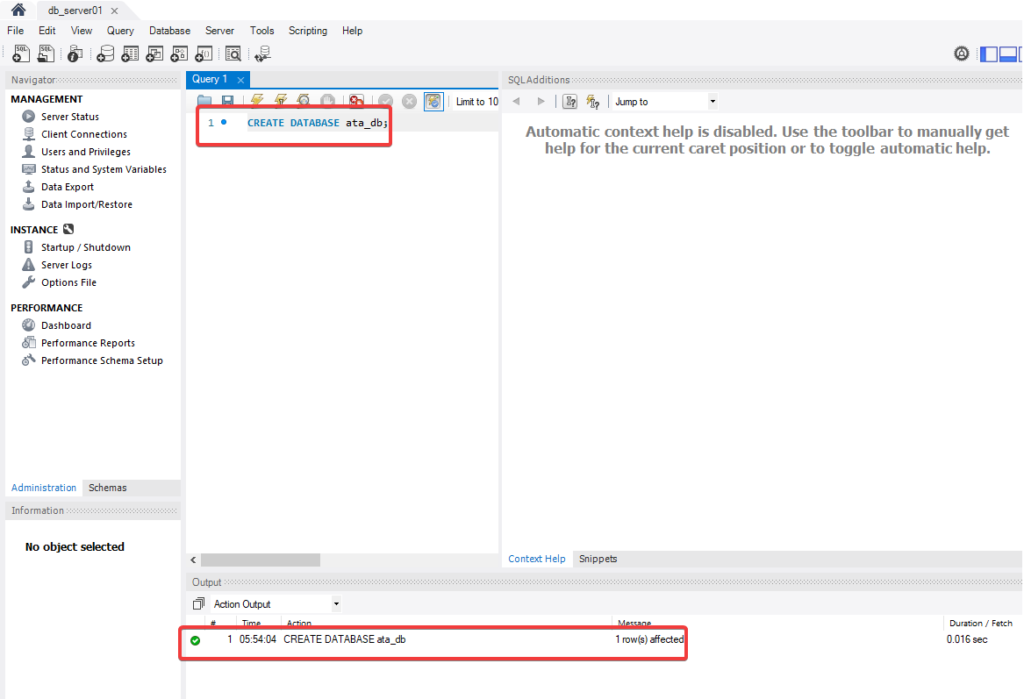This screenshot has width=1024, height=699.
Task: Open the Database menu
Action: (169, 31)
